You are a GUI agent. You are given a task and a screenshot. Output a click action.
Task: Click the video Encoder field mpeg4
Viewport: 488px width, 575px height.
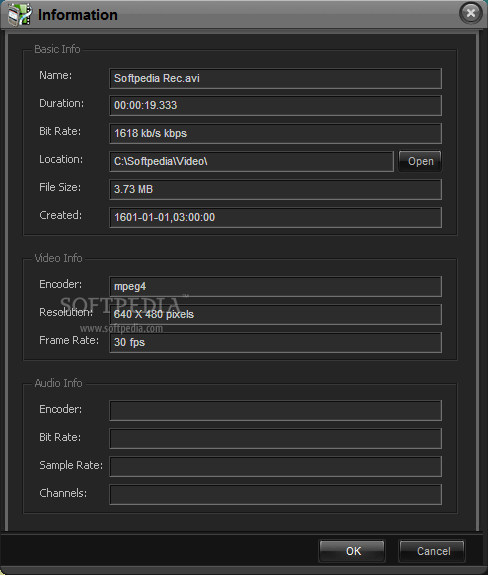point(275,286)
